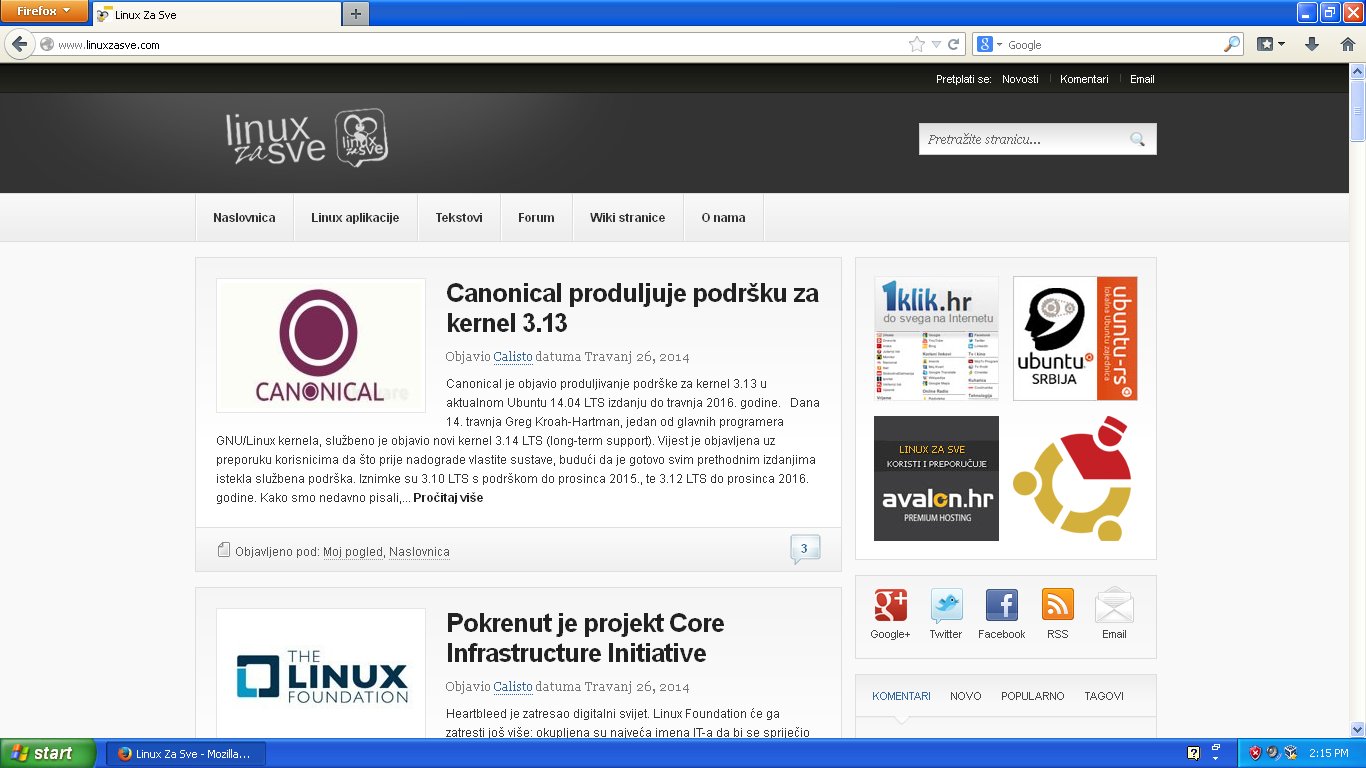1366x768 pixels.
Task: Bookmark page with the star icon
Action: (916, 44)
